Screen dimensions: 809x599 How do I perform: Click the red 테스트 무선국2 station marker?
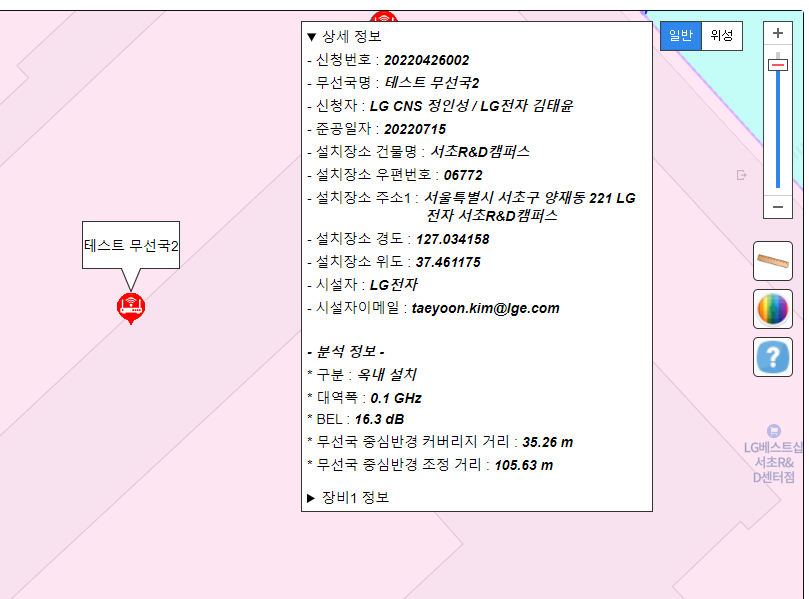pyautogui.click(x=131, y=307)
